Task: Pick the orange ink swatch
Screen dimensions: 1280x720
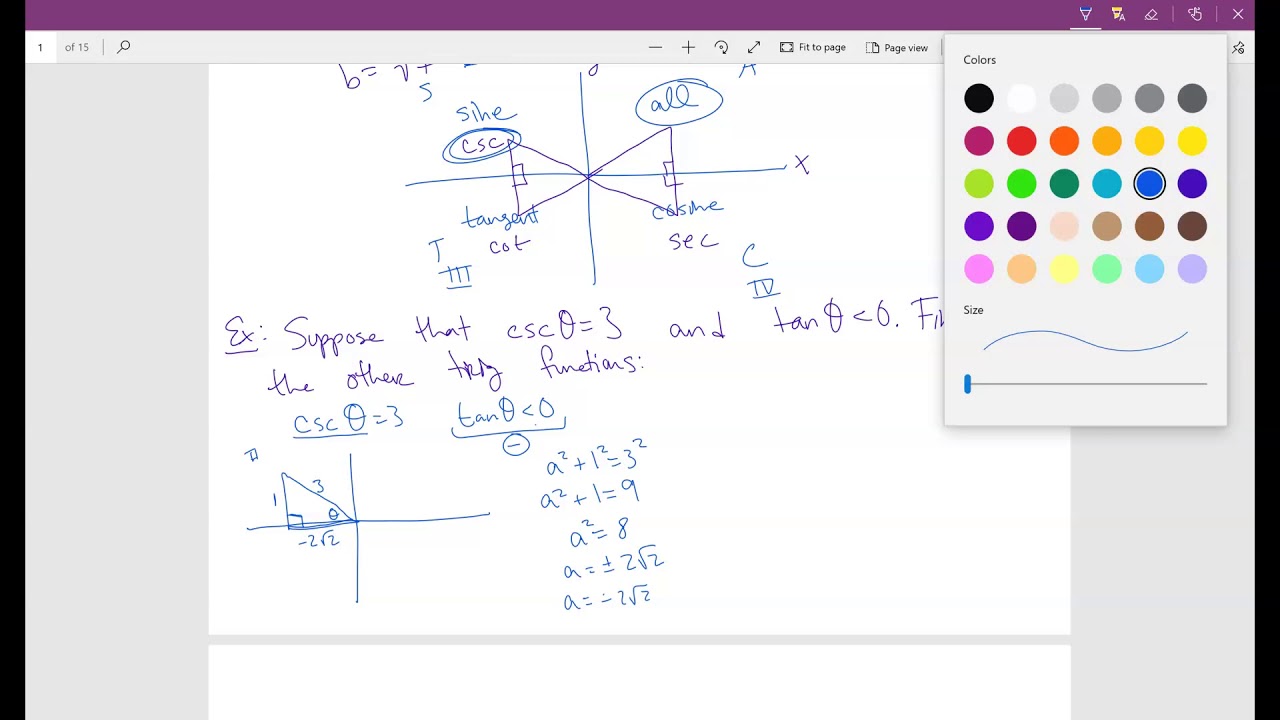Action: coord(1064,141)
